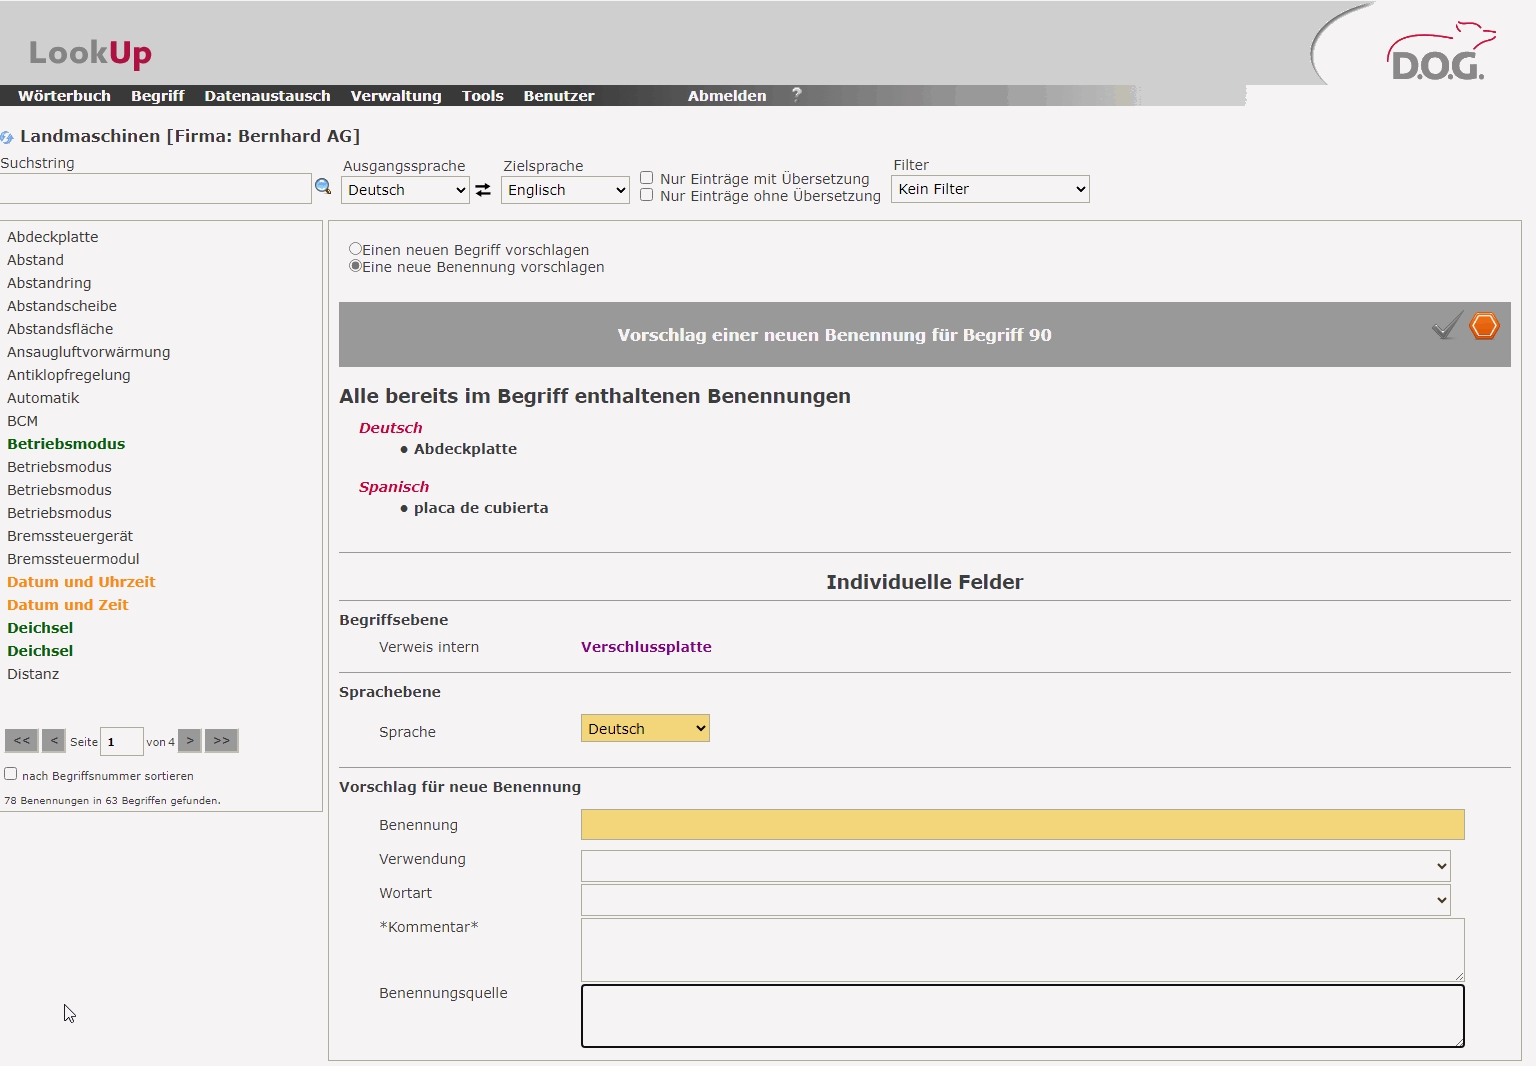Click the help question mark icon
The image size is (1536, 1066).
797,95
